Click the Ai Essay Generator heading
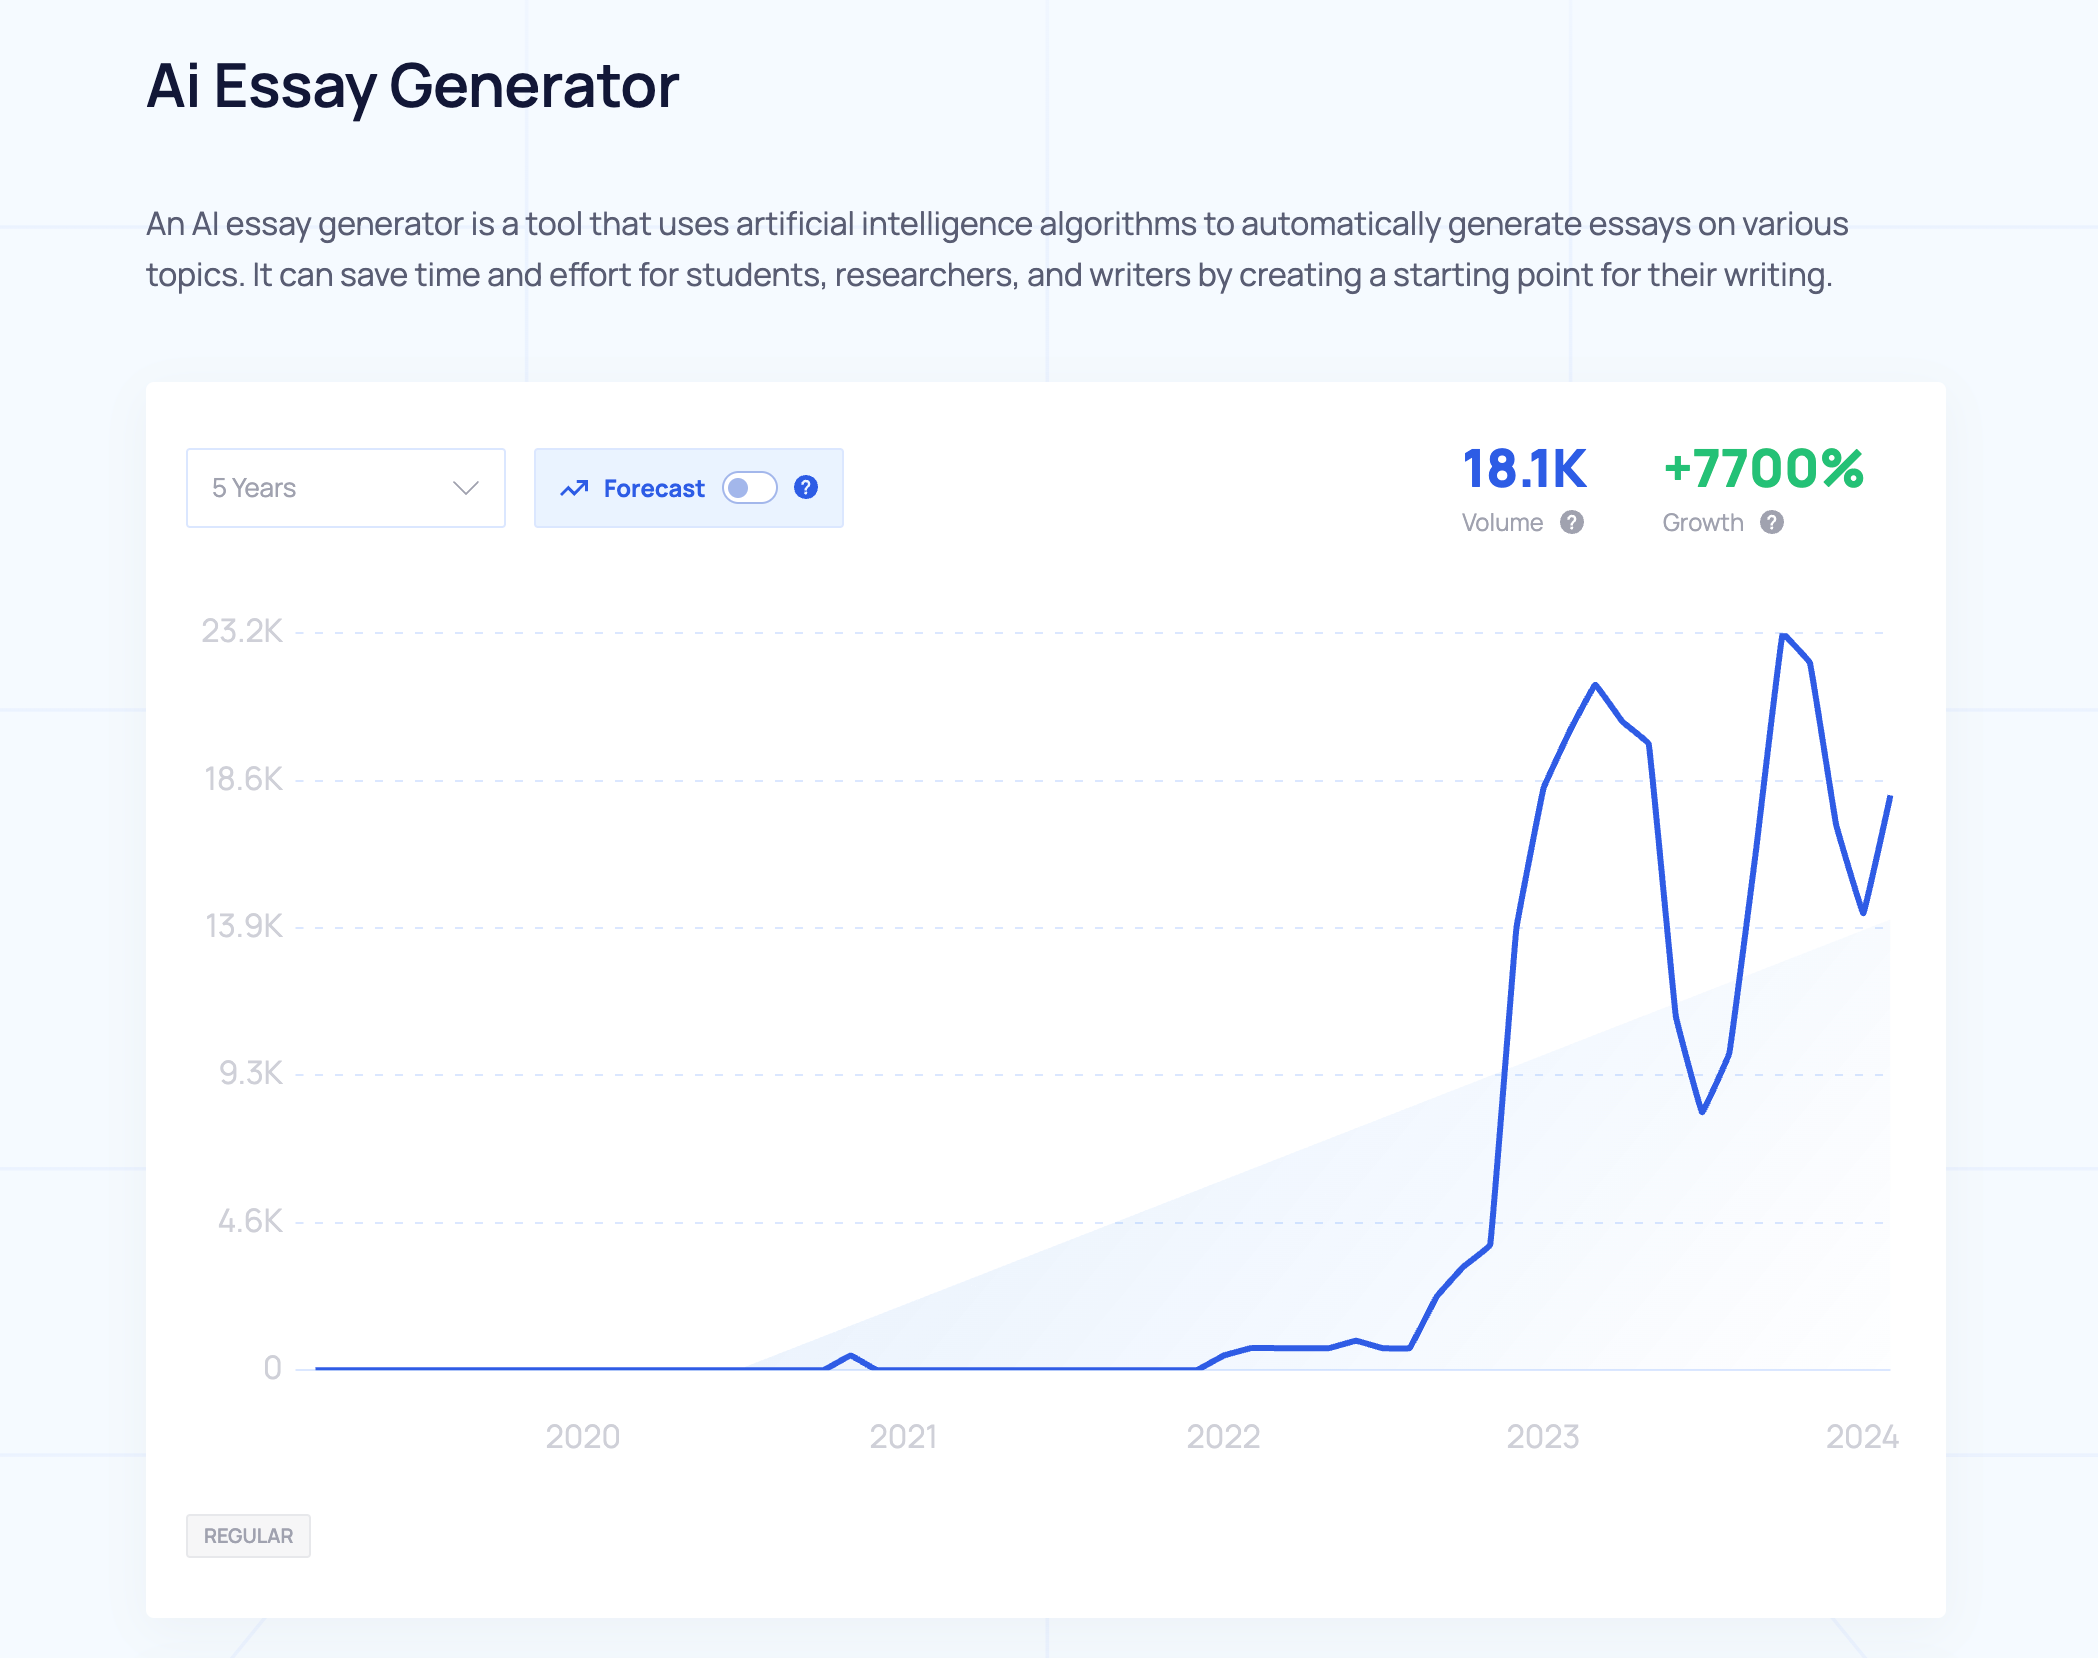This screenshot has height=1658, width=2098. 413,86
